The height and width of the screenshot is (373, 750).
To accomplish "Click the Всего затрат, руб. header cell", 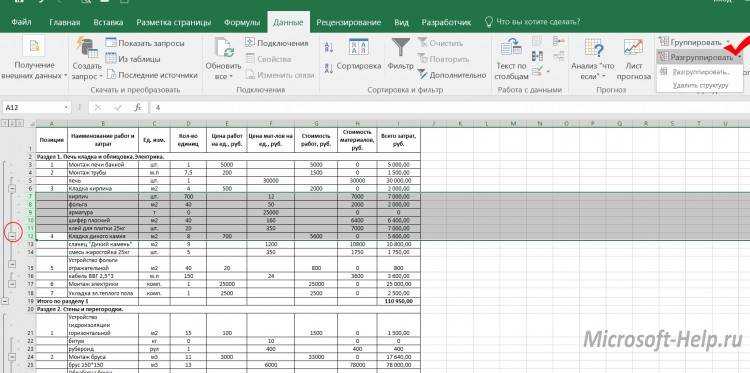I will (x=399, y=140).
